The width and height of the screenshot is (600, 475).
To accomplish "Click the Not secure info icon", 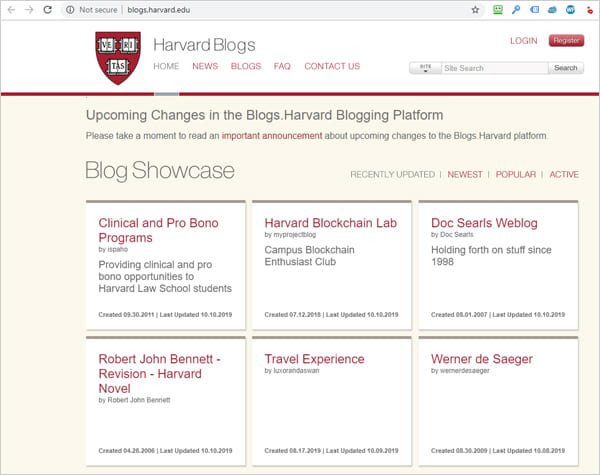I will click(70, 10).
